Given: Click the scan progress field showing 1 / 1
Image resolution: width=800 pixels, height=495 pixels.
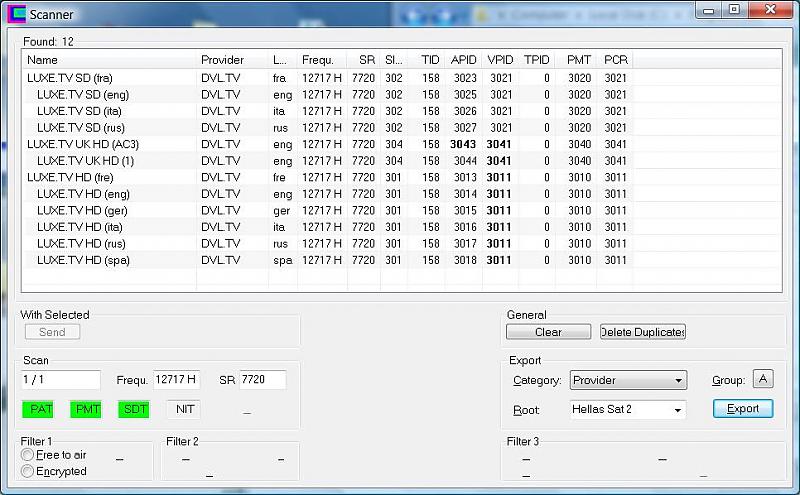Looking at the screenshot, I should coord(61,380).
